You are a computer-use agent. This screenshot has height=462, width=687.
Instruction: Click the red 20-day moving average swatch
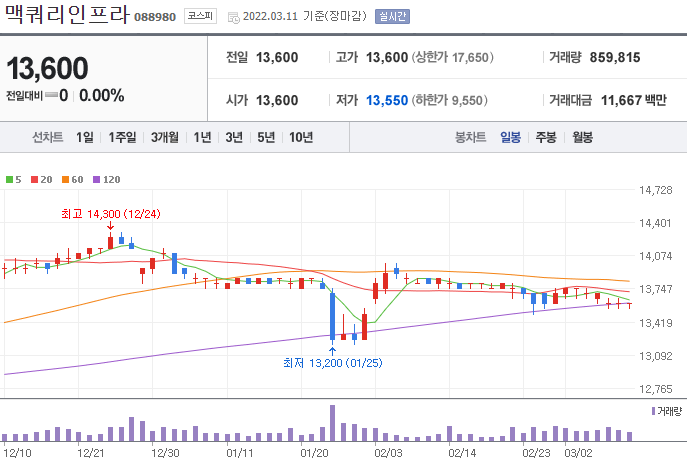click(x=35, y=179)
